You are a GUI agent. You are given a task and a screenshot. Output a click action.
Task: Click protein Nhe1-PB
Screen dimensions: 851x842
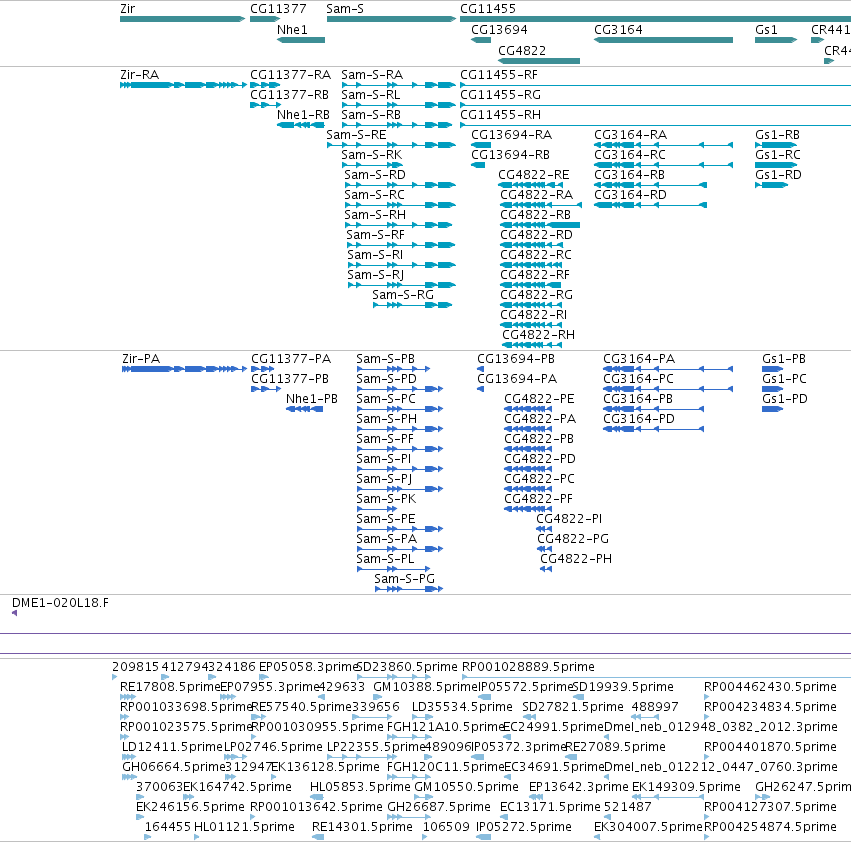click(x=304, y=409)
